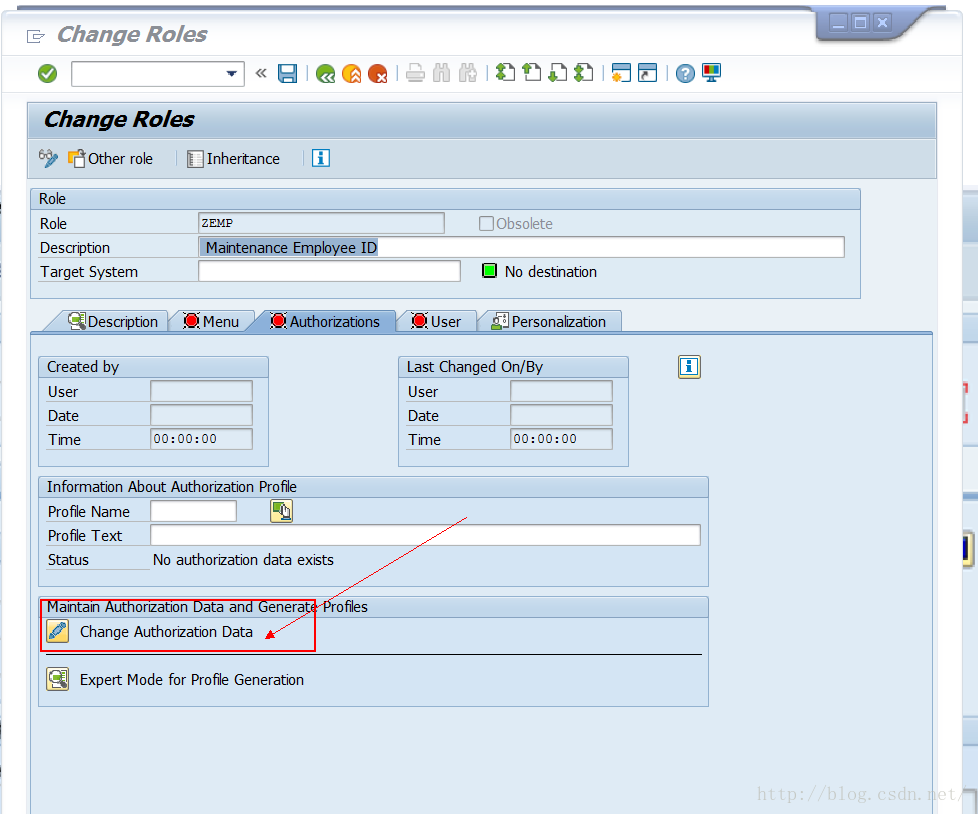978x814 pixels.
Task: Open Customize Local Layout monitor icon
Action: coord(712,73)
